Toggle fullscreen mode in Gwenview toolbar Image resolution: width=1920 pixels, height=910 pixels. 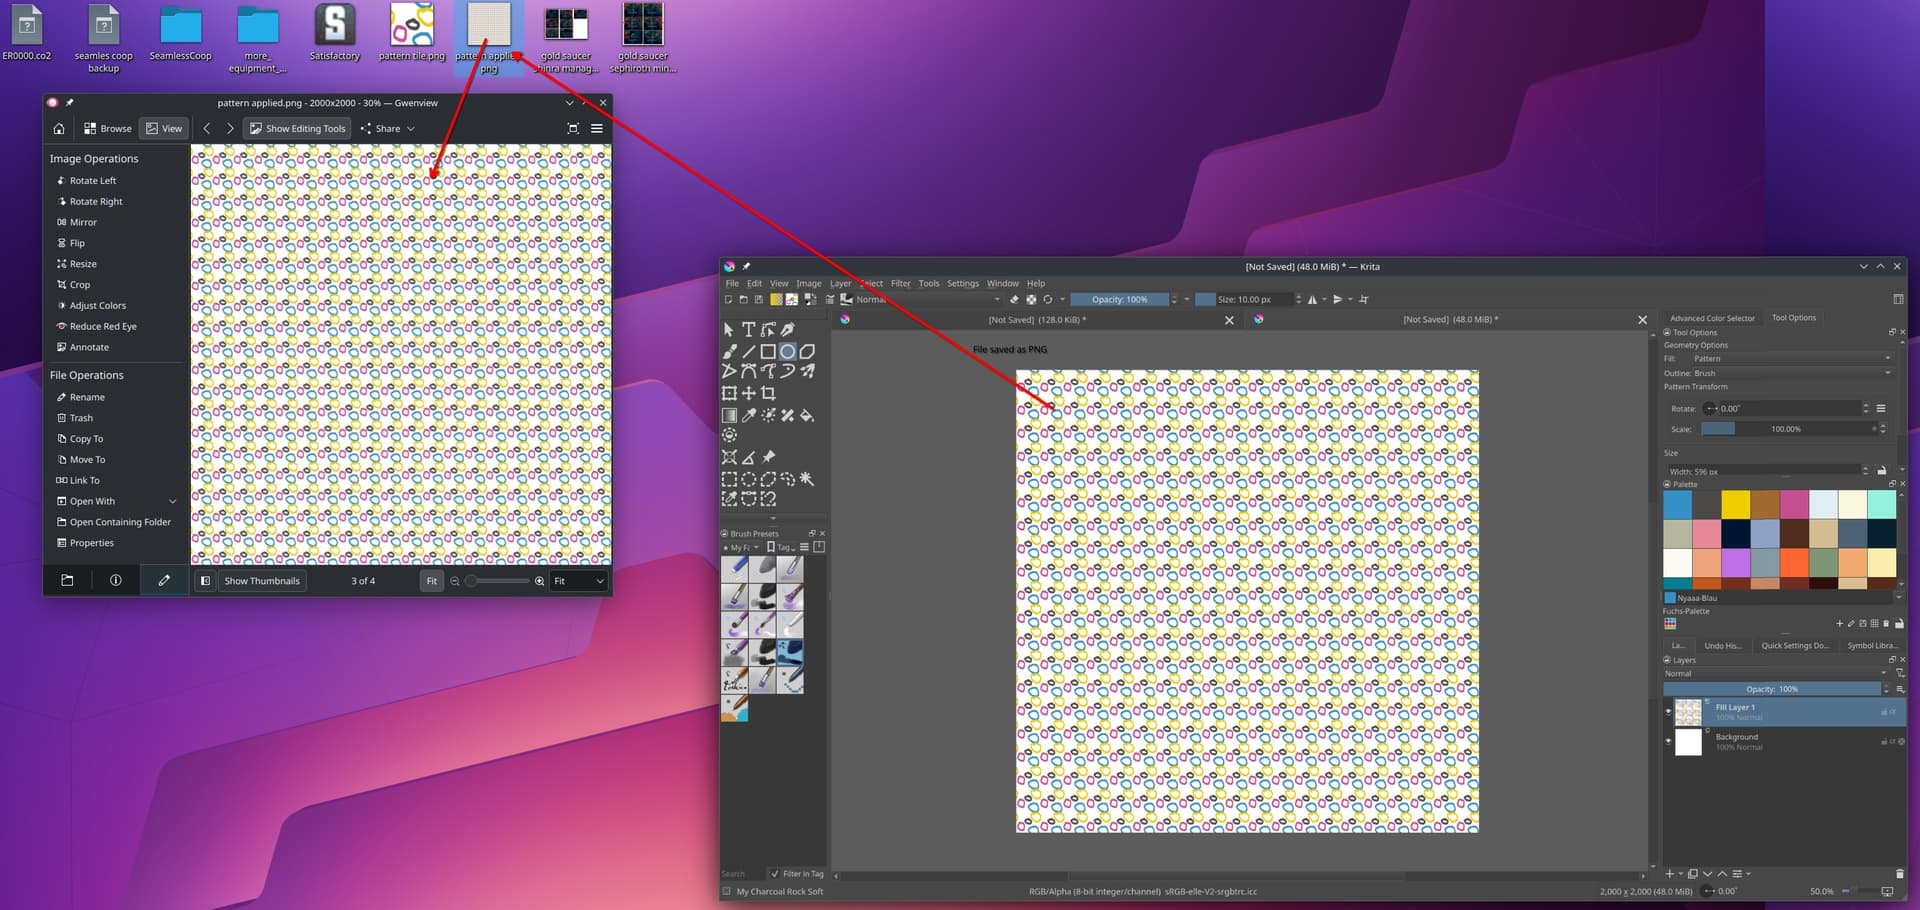pyautogui.click(x=573, y=128)
